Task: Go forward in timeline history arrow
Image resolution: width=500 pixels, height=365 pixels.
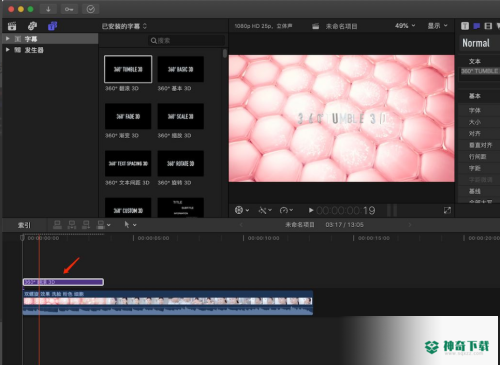Action: pos(410,225)
